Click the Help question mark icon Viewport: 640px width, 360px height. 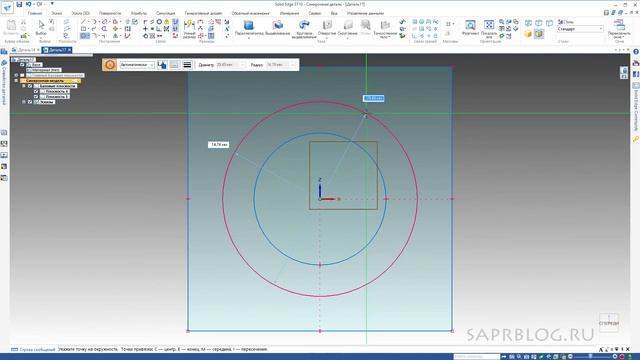[x=636, y=52]
